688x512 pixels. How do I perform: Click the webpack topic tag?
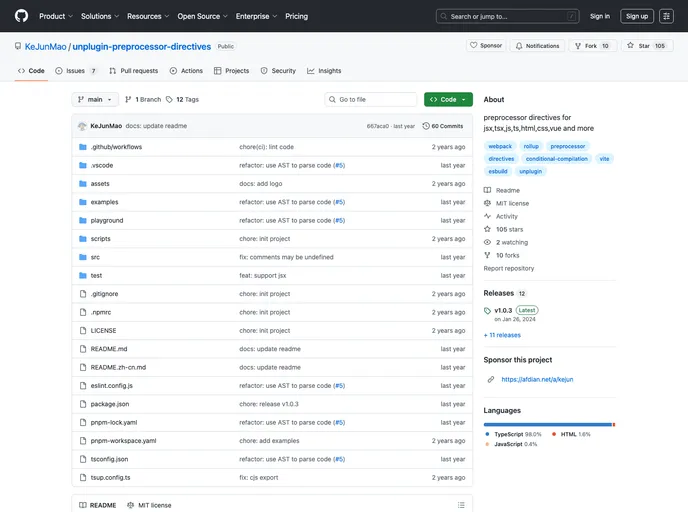pos(500,146)
